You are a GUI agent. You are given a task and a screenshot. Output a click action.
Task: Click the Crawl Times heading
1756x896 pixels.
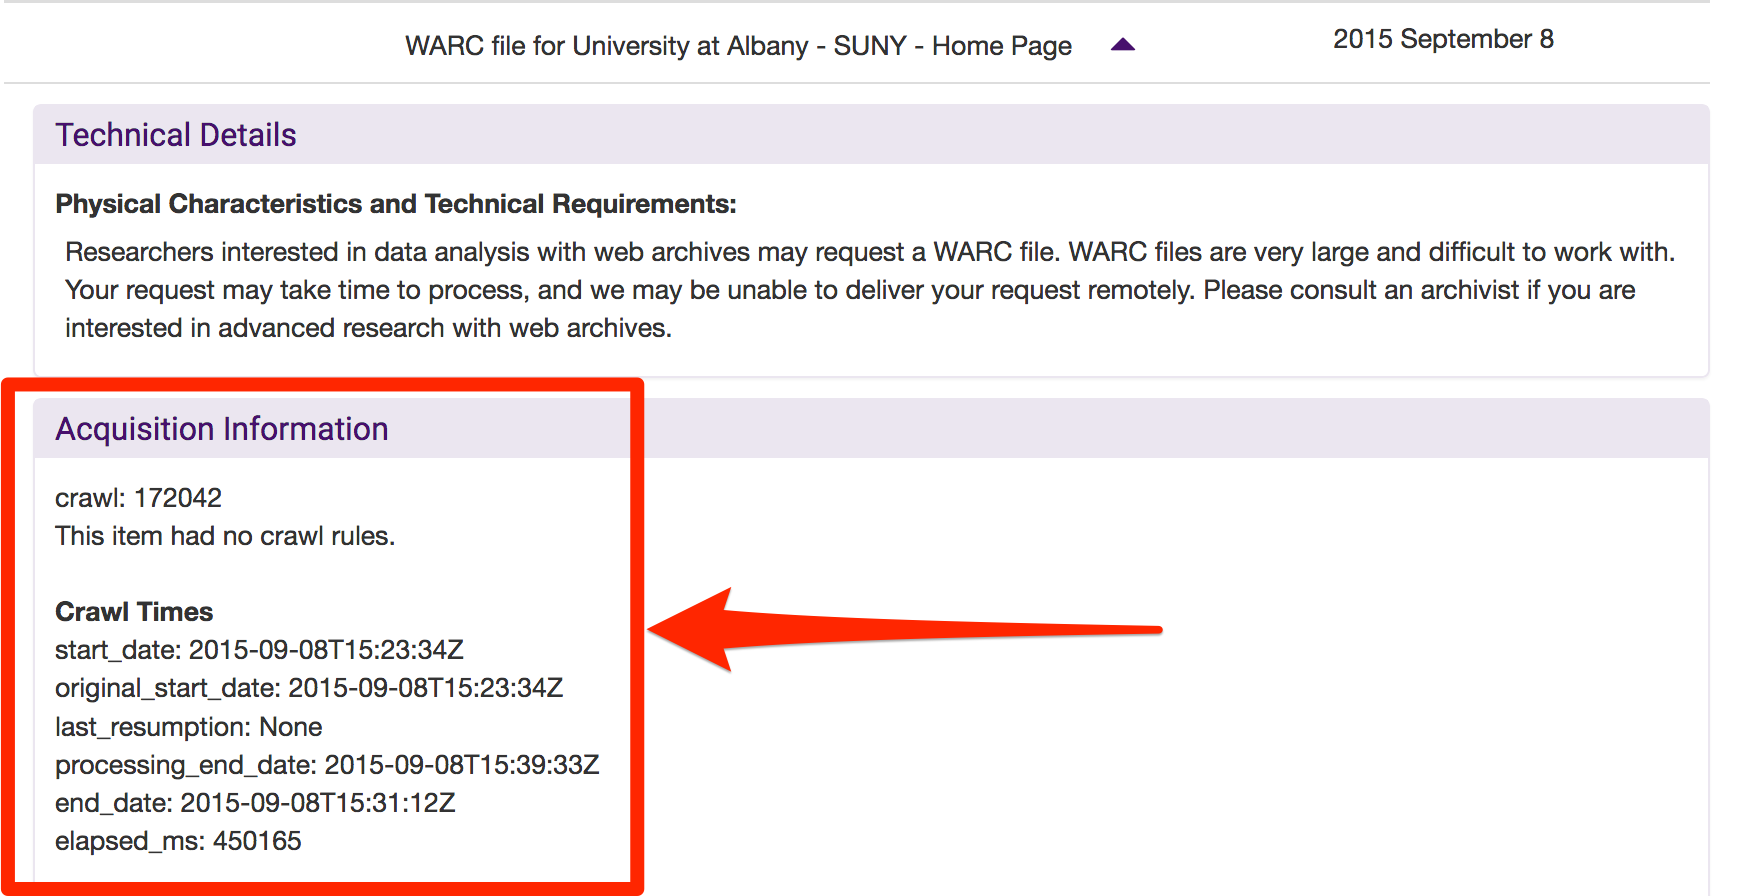pyautogui.click(x=134, y=612)
